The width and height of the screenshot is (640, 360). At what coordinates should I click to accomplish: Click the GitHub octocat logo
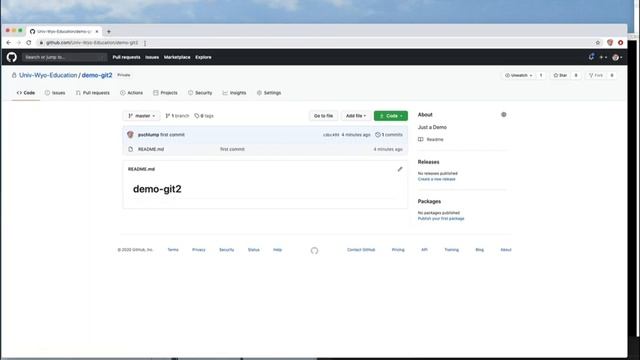12,57
